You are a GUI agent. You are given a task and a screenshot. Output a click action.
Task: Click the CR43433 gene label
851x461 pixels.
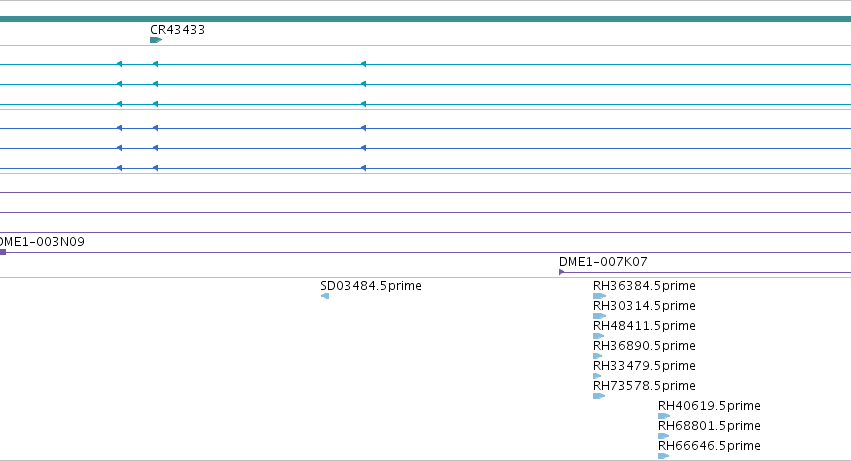(x=177, y=30)
